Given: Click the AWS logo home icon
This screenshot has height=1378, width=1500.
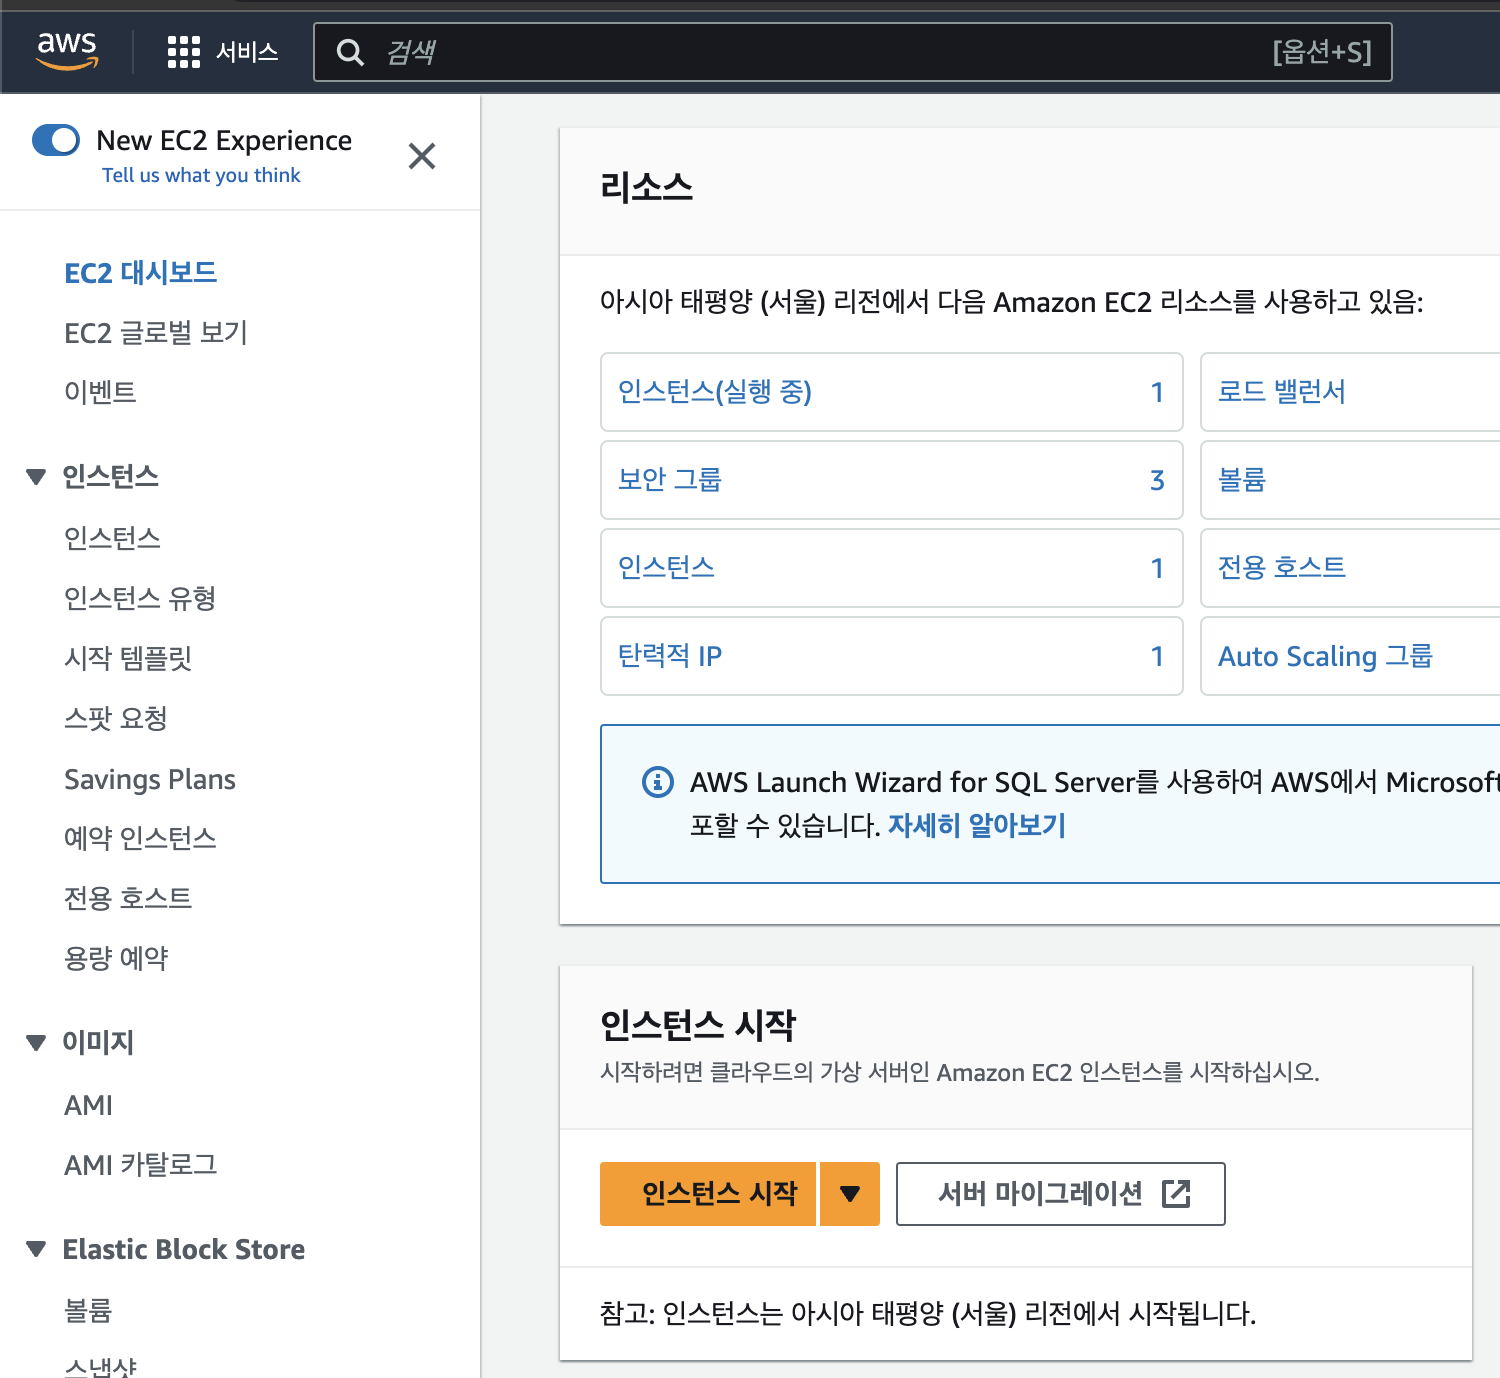Looking at the screenshot, I should (x=67, y=51).
